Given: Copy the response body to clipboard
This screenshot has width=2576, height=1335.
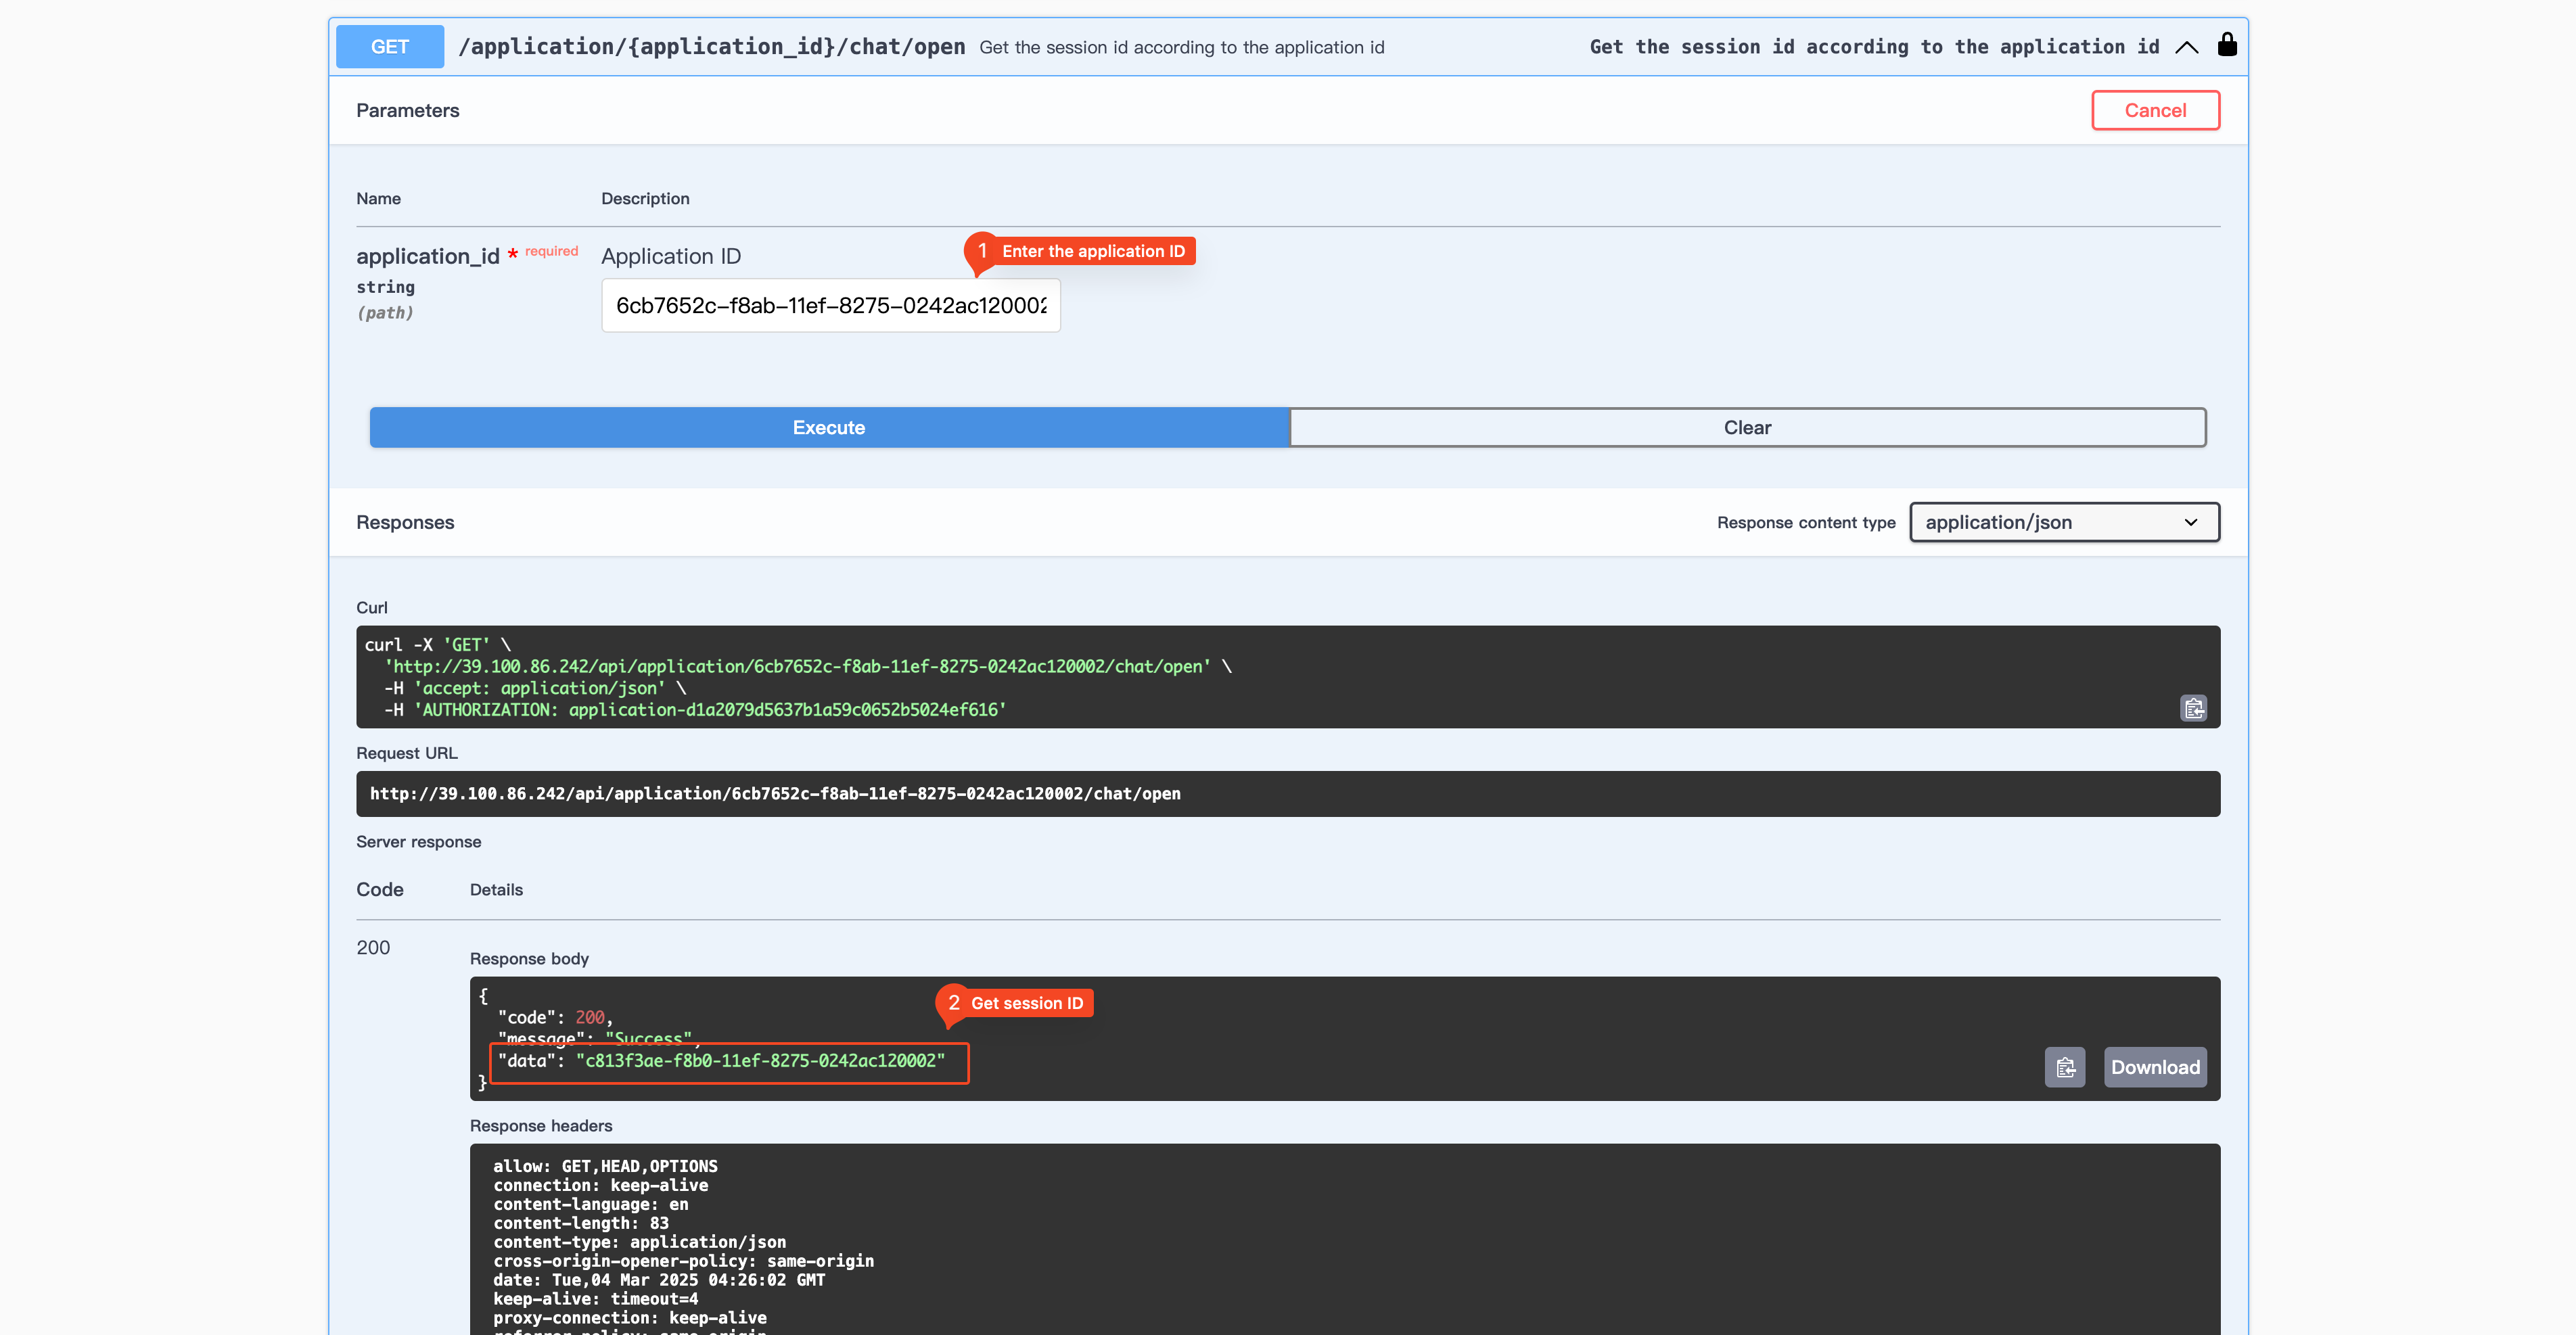Looking at the screenshot, I should (2065, 1067).
